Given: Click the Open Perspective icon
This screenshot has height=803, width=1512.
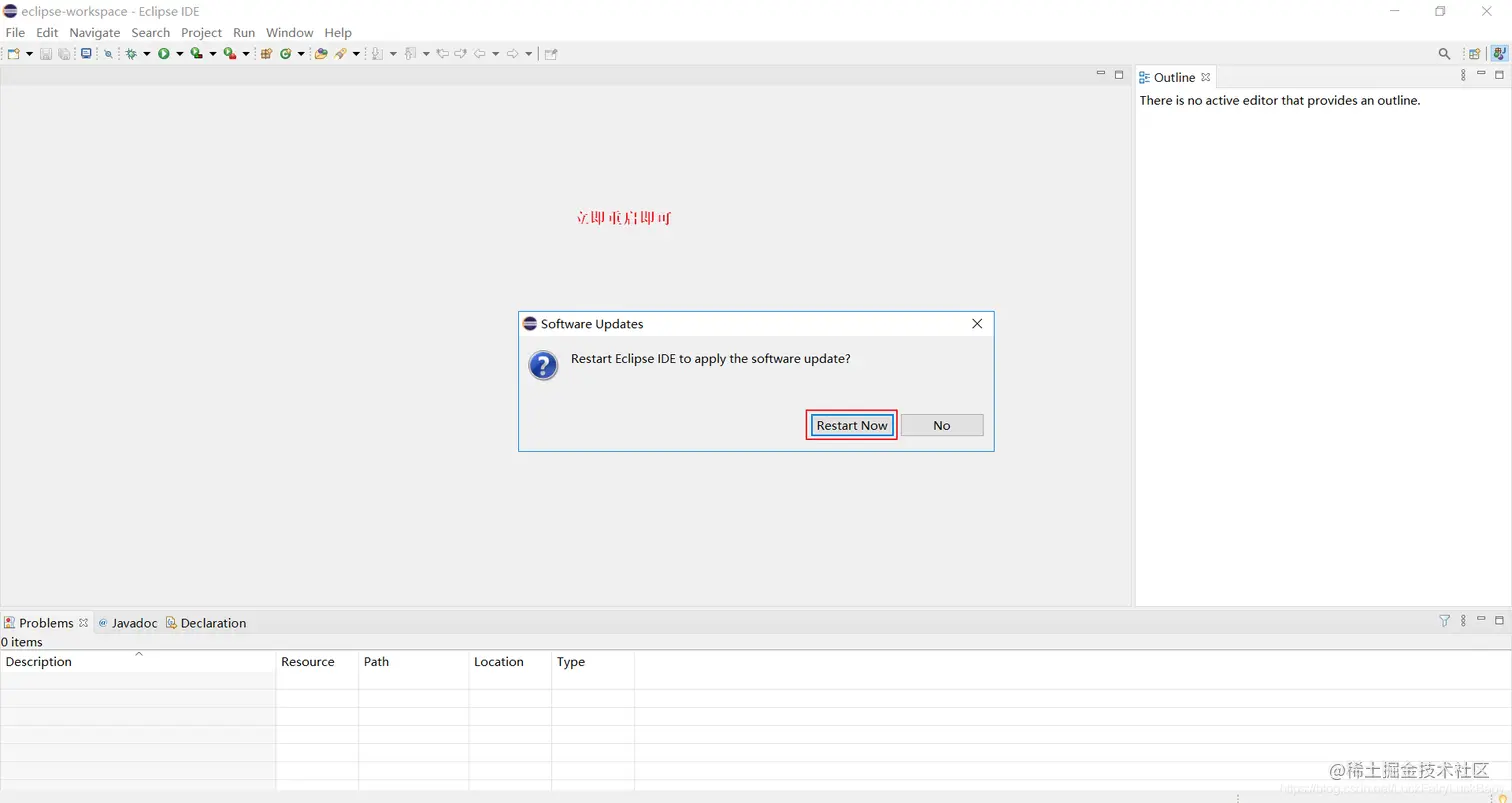Looking at the screenshot, I should point(1474,54).
